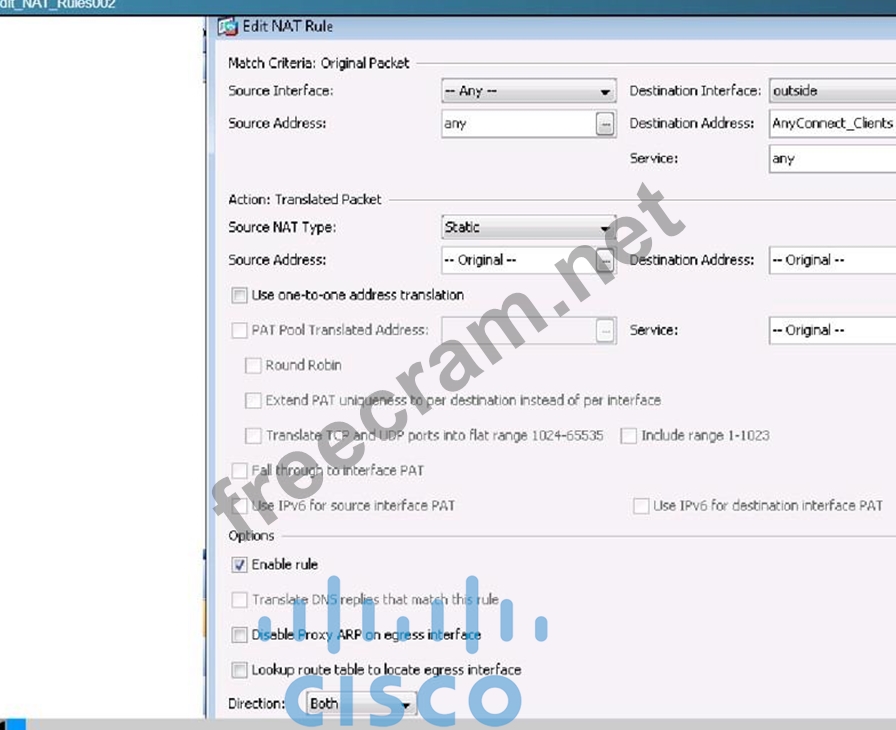Click the Windows Start button in taskbar
The image size is (896, 730).
pos(14,724)
